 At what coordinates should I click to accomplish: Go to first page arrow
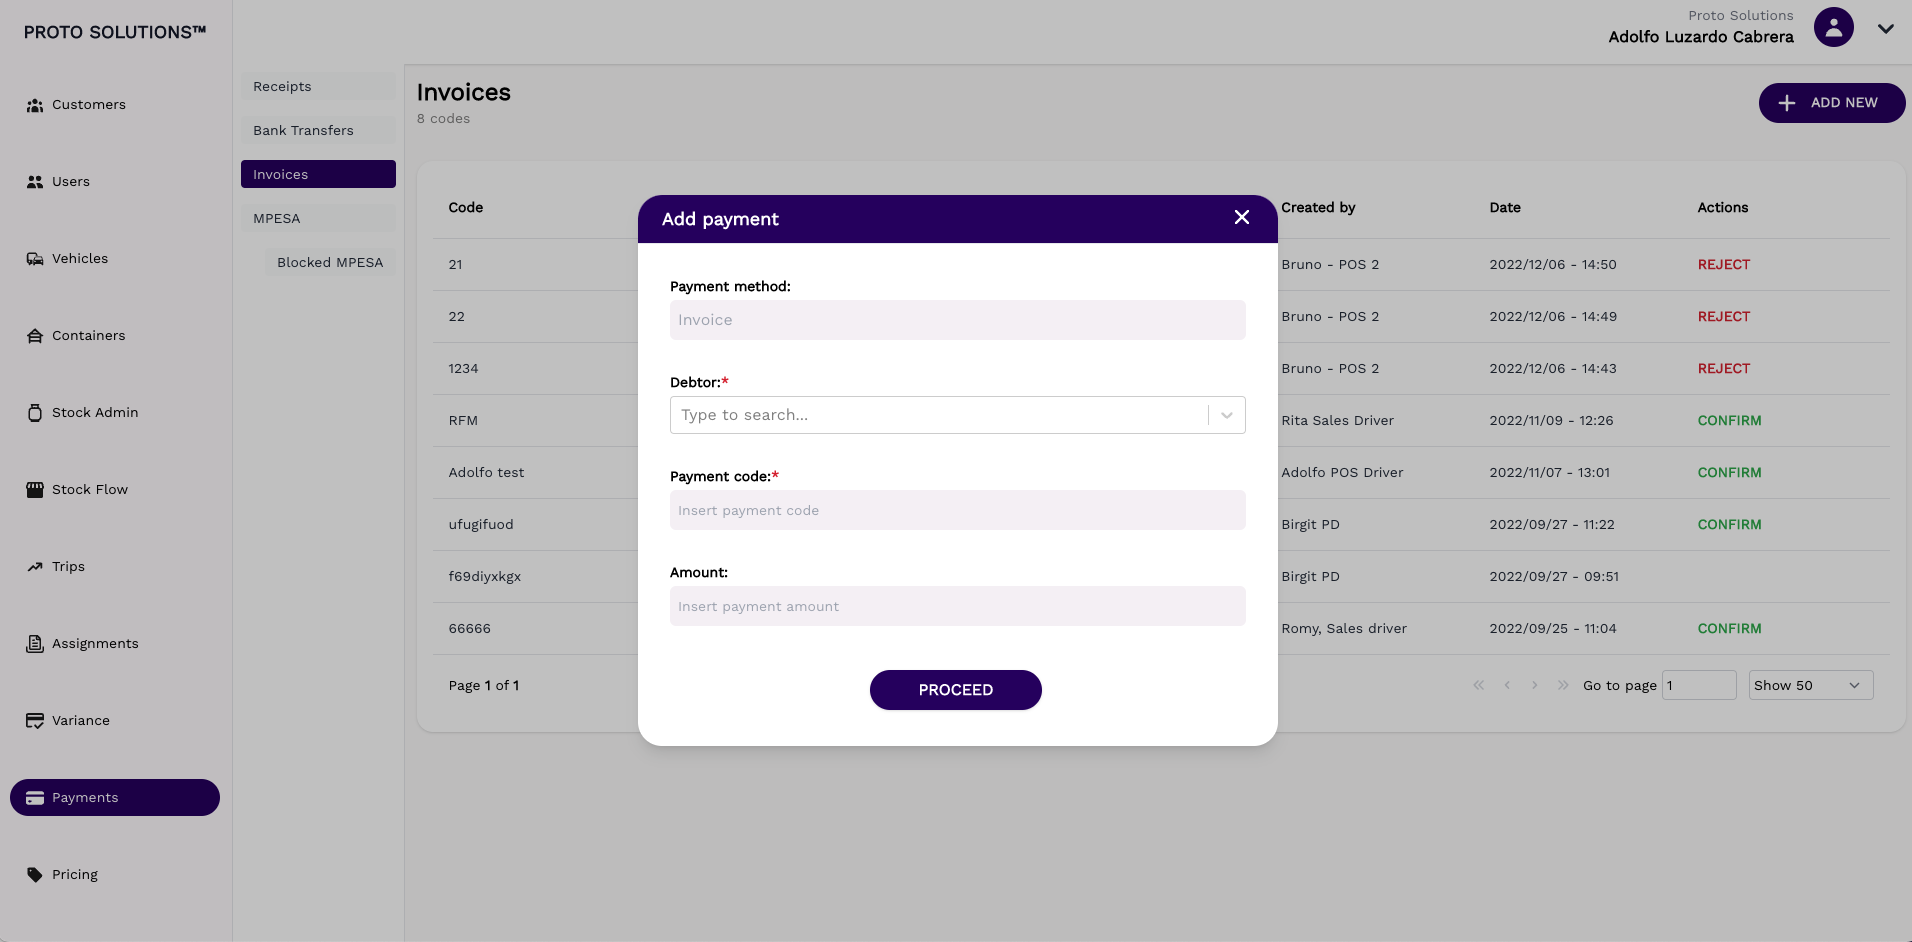(x=1479, y=685)
